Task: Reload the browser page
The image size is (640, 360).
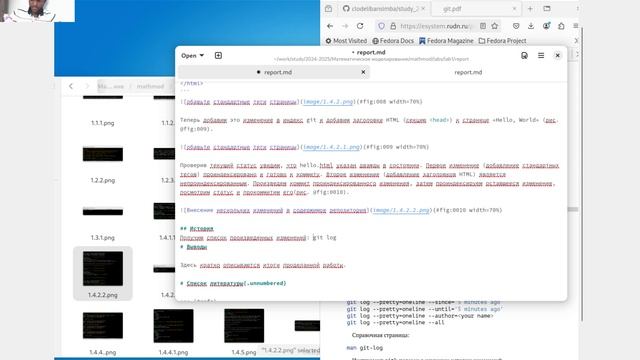Action: coord(360,26)
